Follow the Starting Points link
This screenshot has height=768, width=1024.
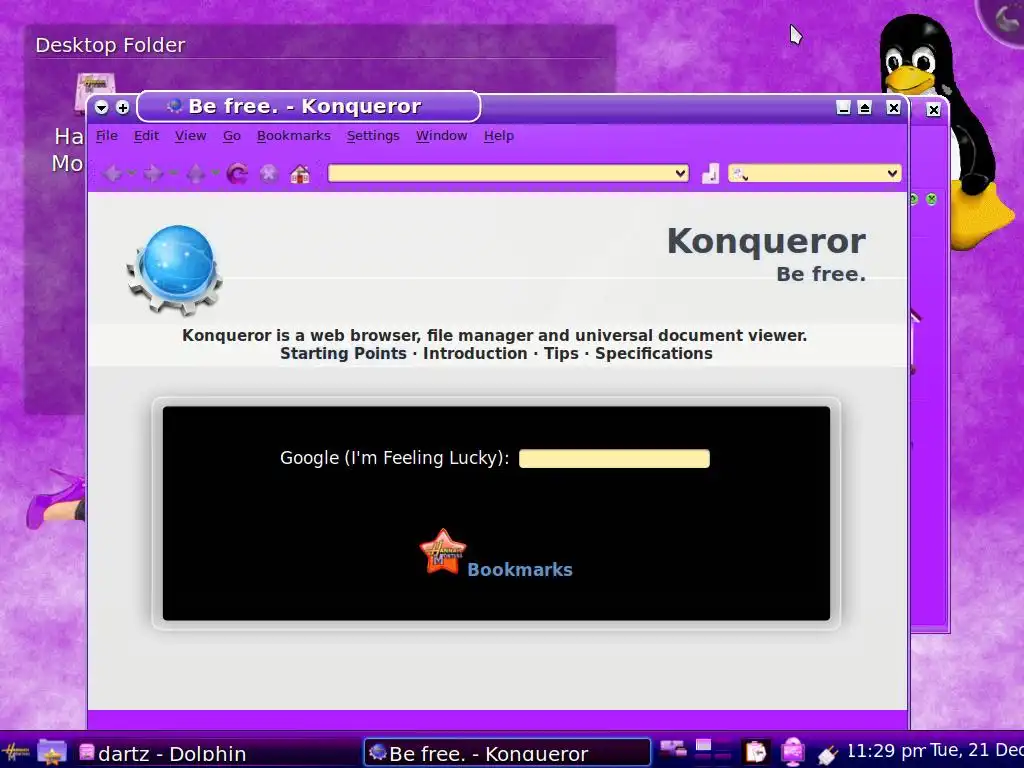pyautogui.click(x=344, y=353)
